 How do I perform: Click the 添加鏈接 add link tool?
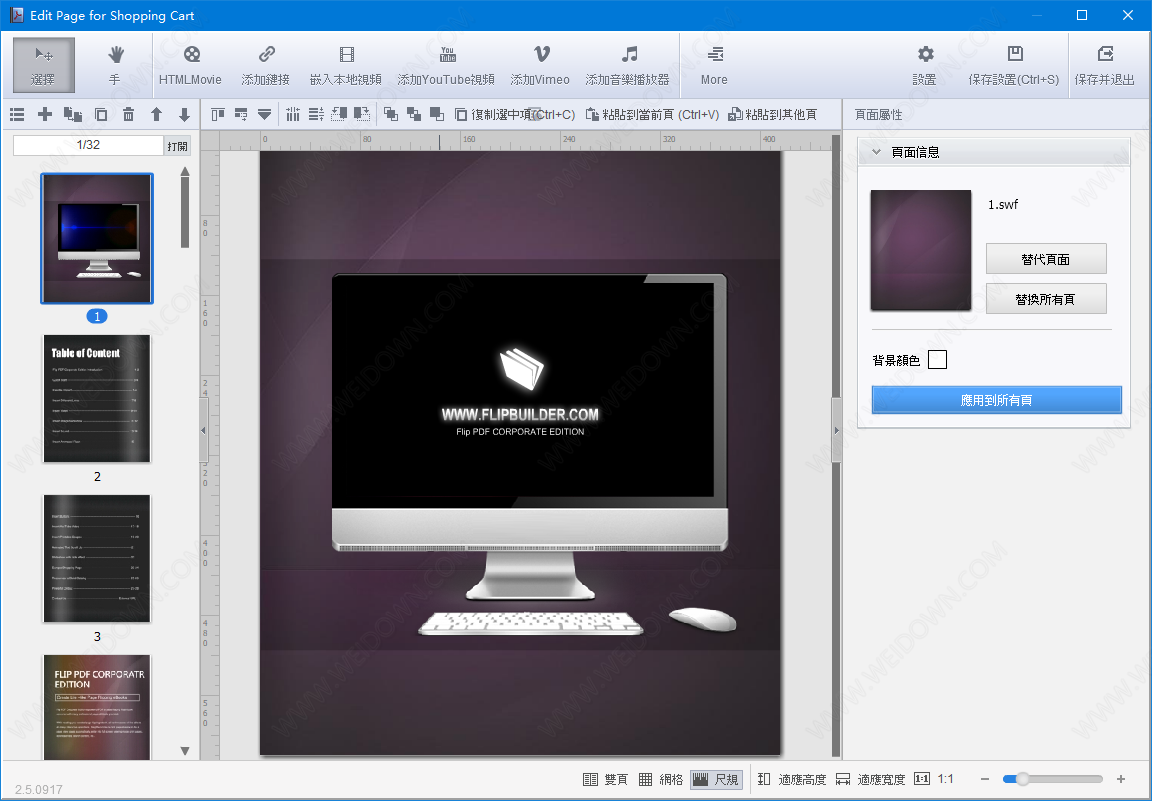click(x=266, y=65)
